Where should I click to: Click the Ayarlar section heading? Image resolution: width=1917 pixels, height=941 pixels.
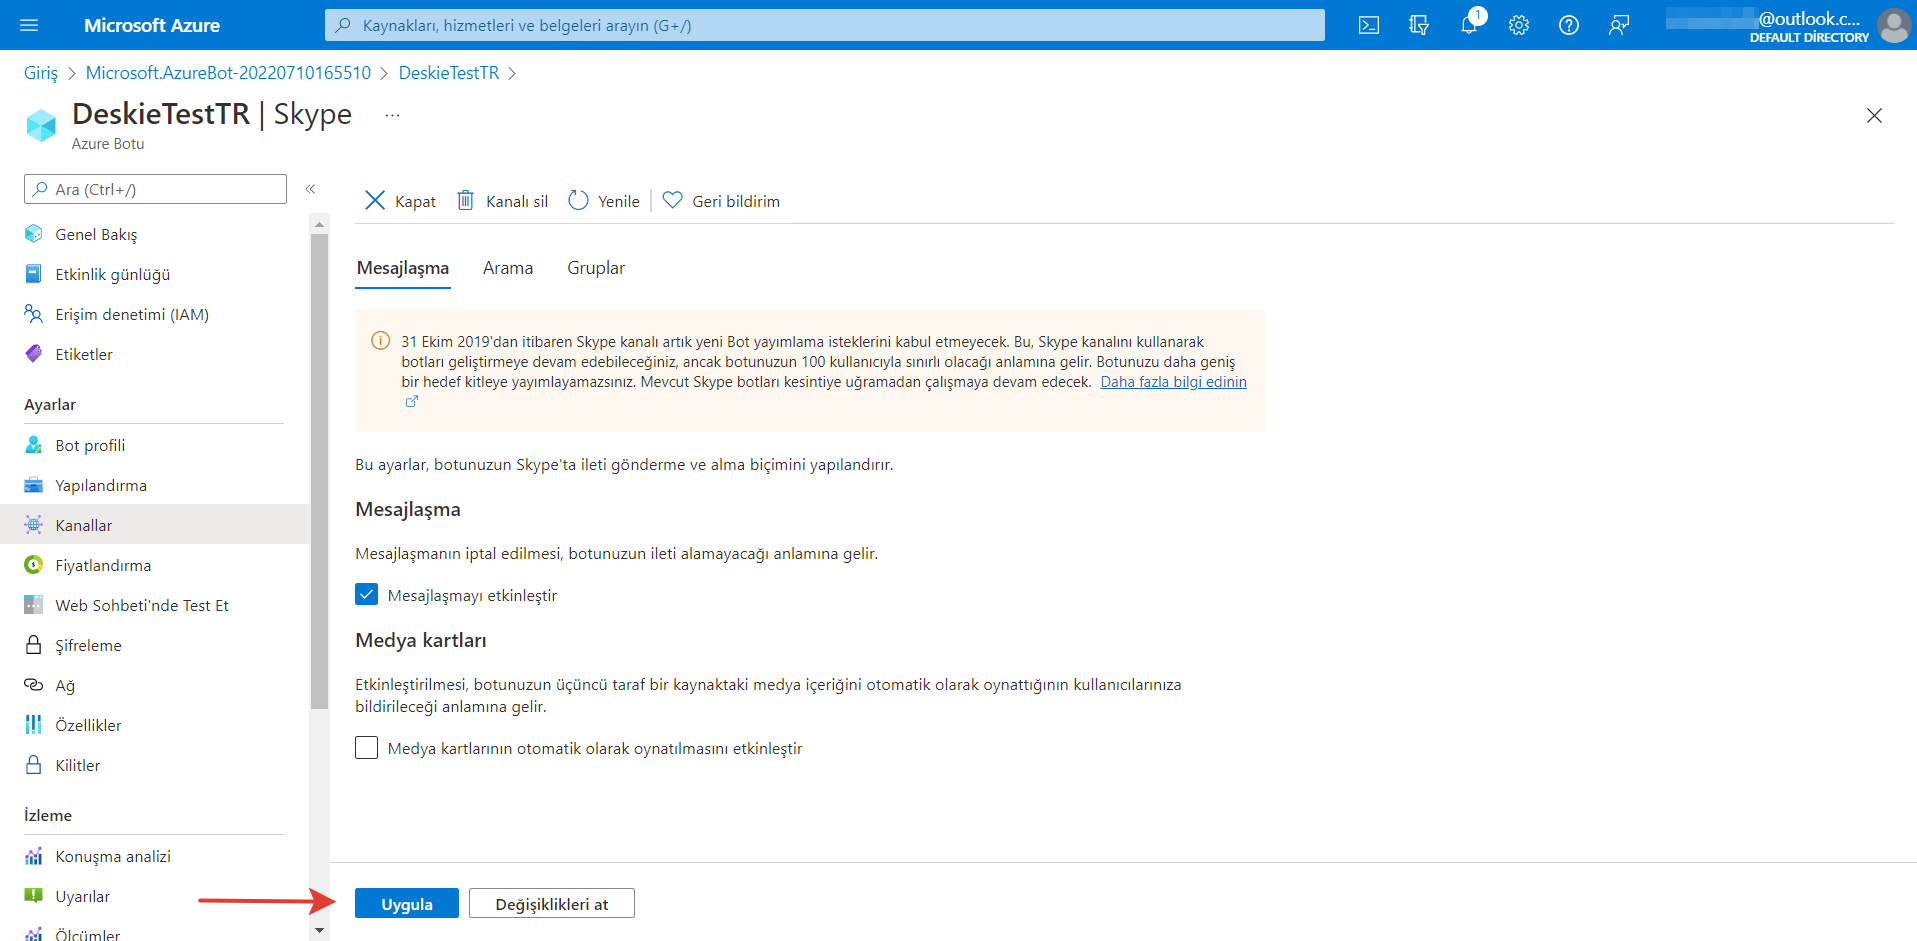tap(50, 404)
